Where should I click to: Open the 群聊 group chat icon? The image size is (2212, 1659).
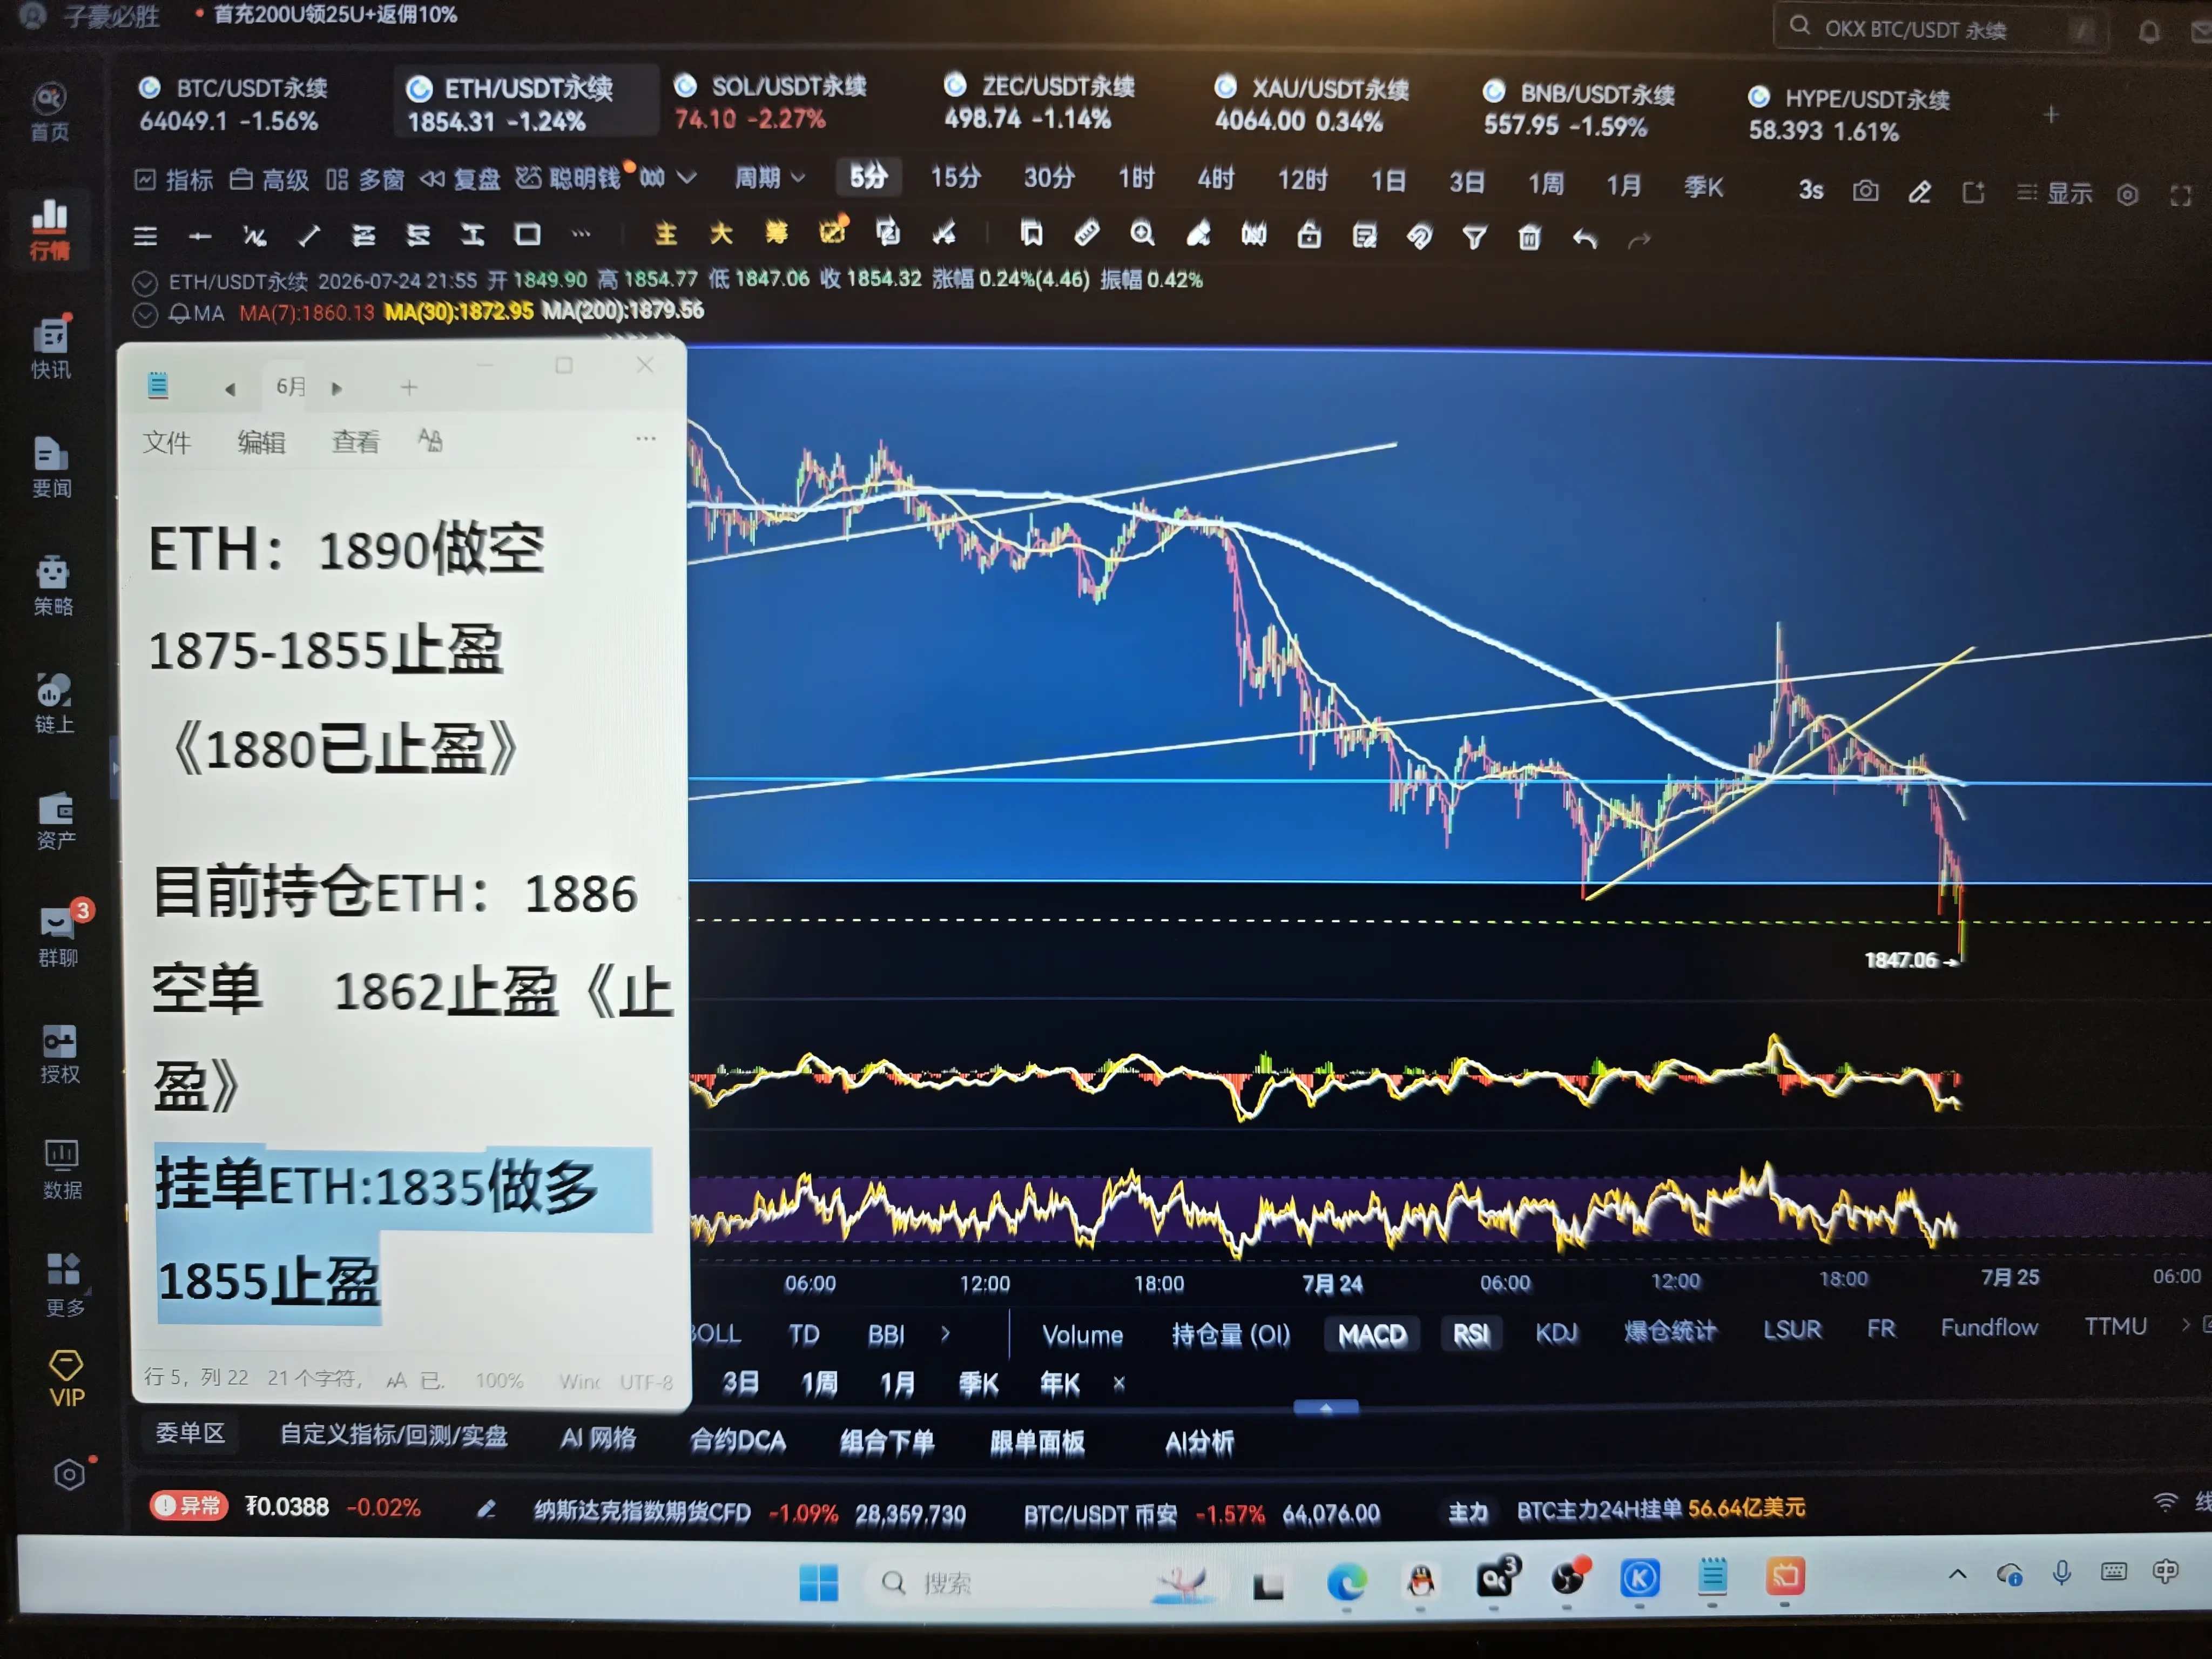[x=58, y=936]
